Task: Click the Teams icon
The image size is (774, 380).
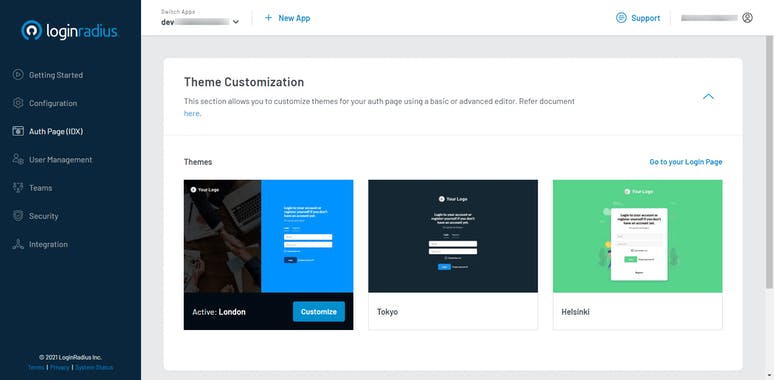Action: (x=18, y=188)
